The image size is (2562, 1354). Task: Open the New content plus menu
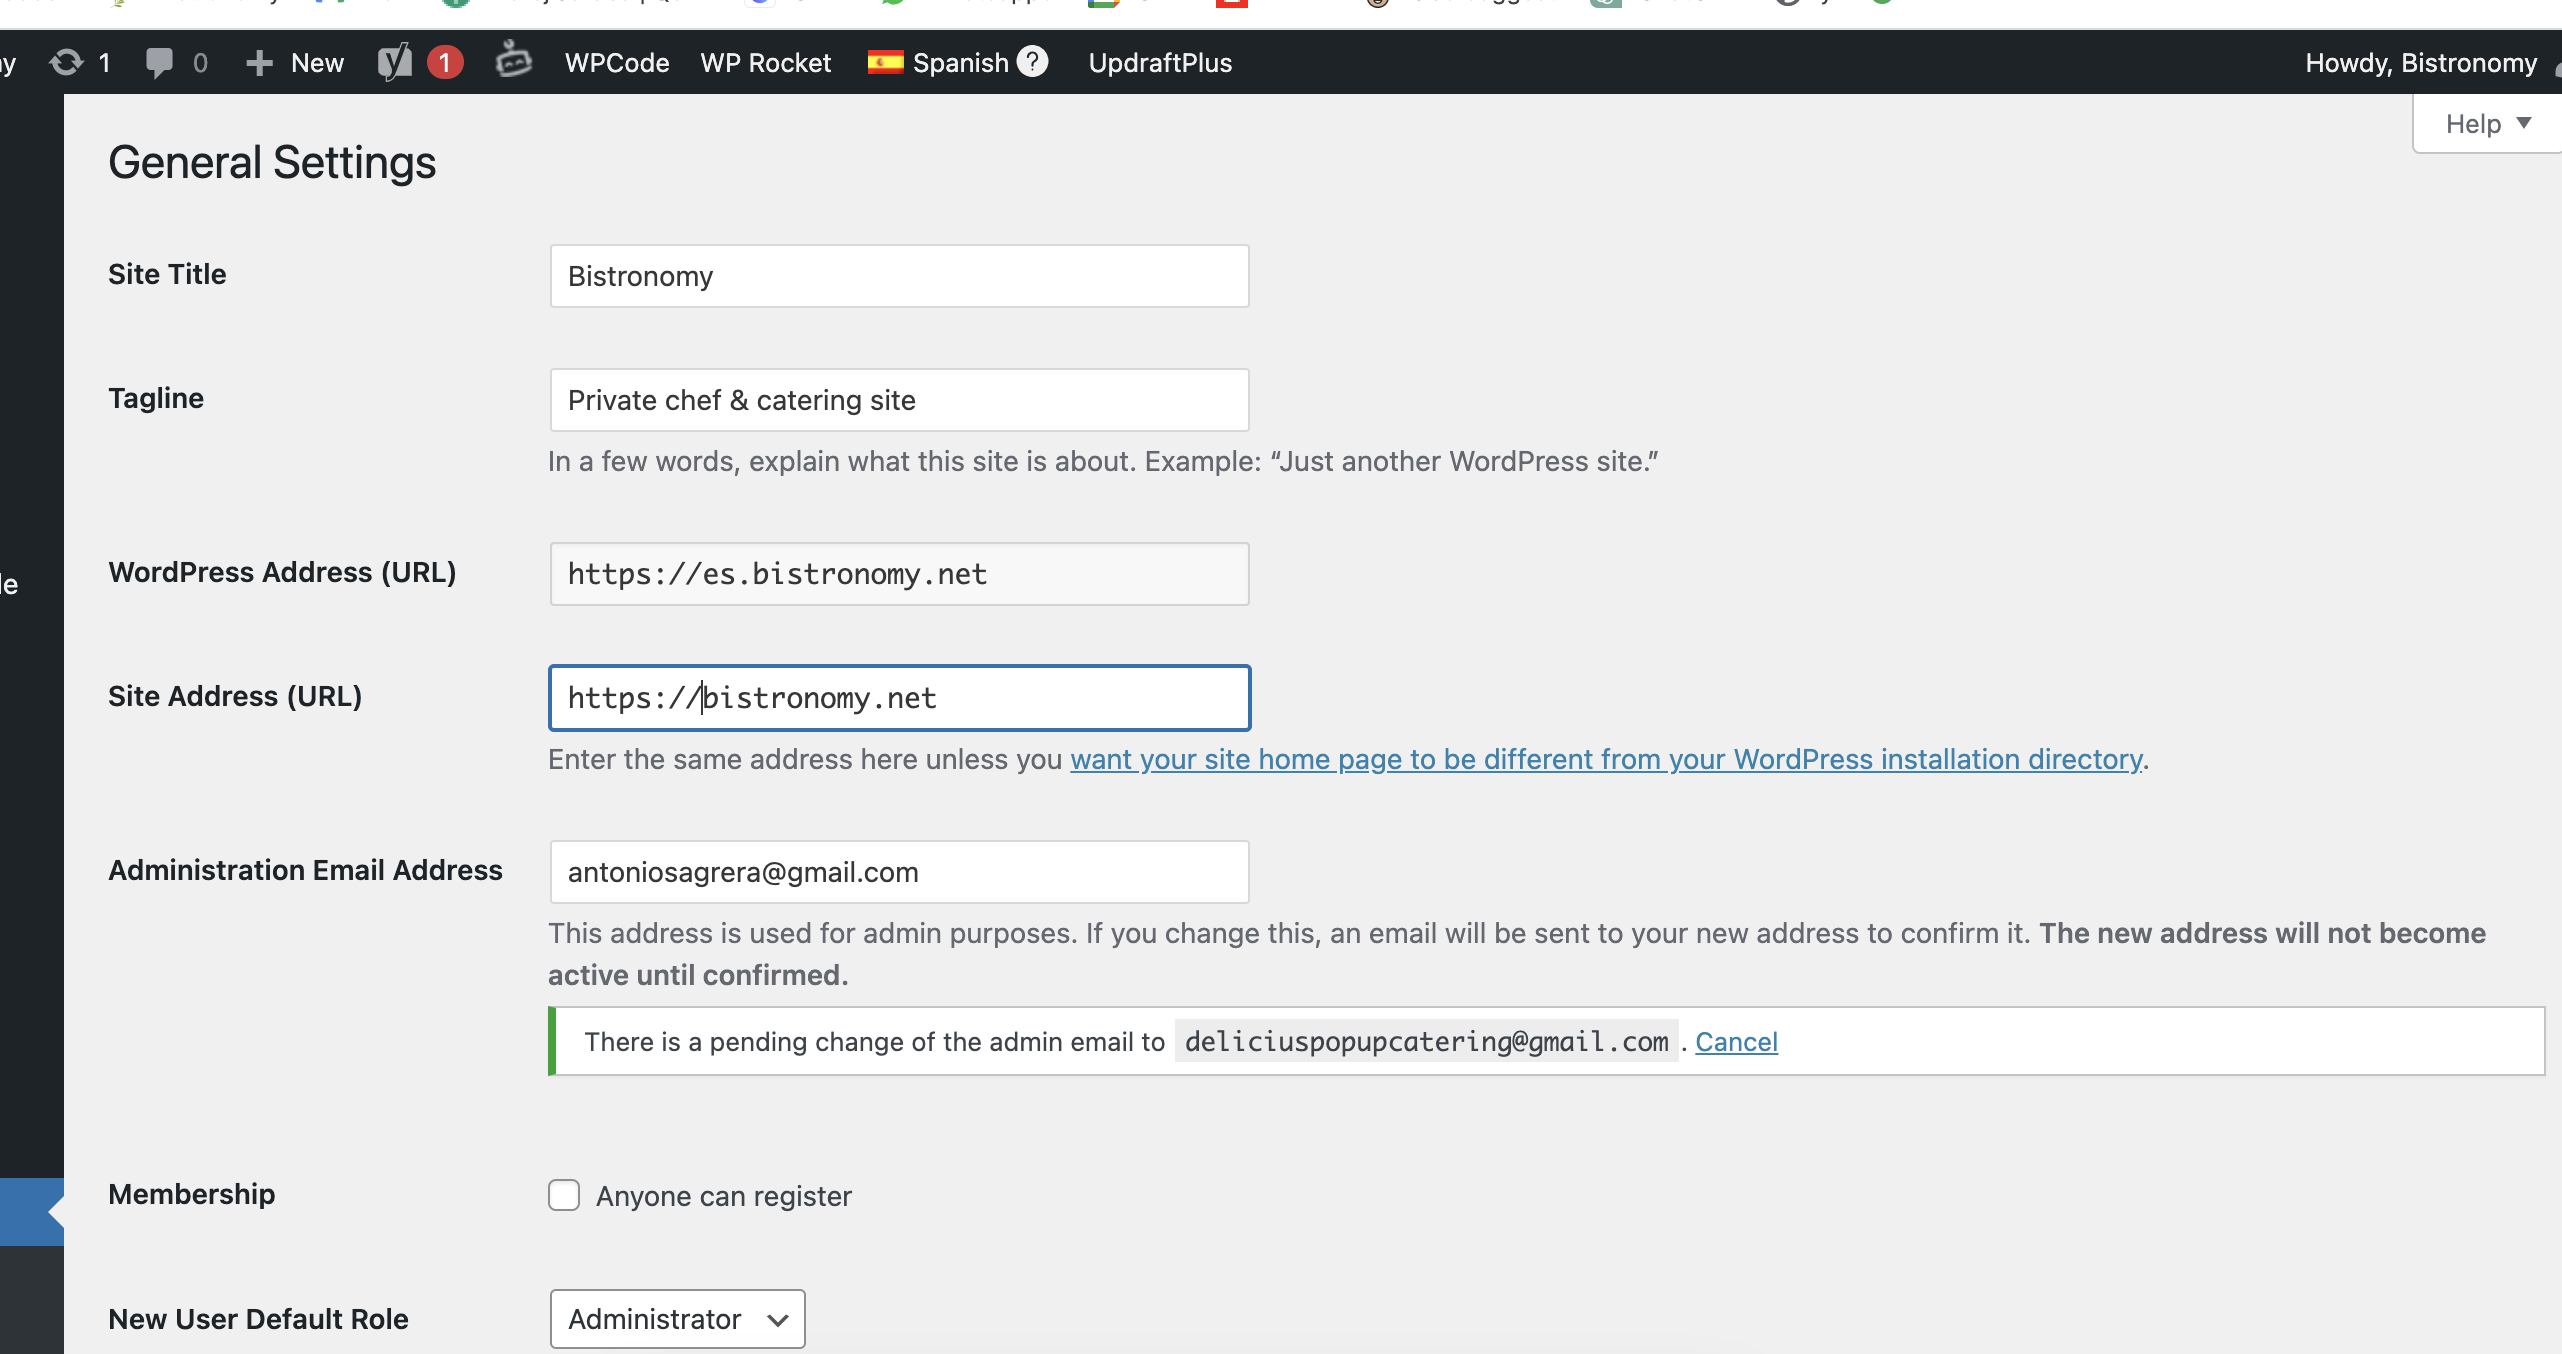294,62
